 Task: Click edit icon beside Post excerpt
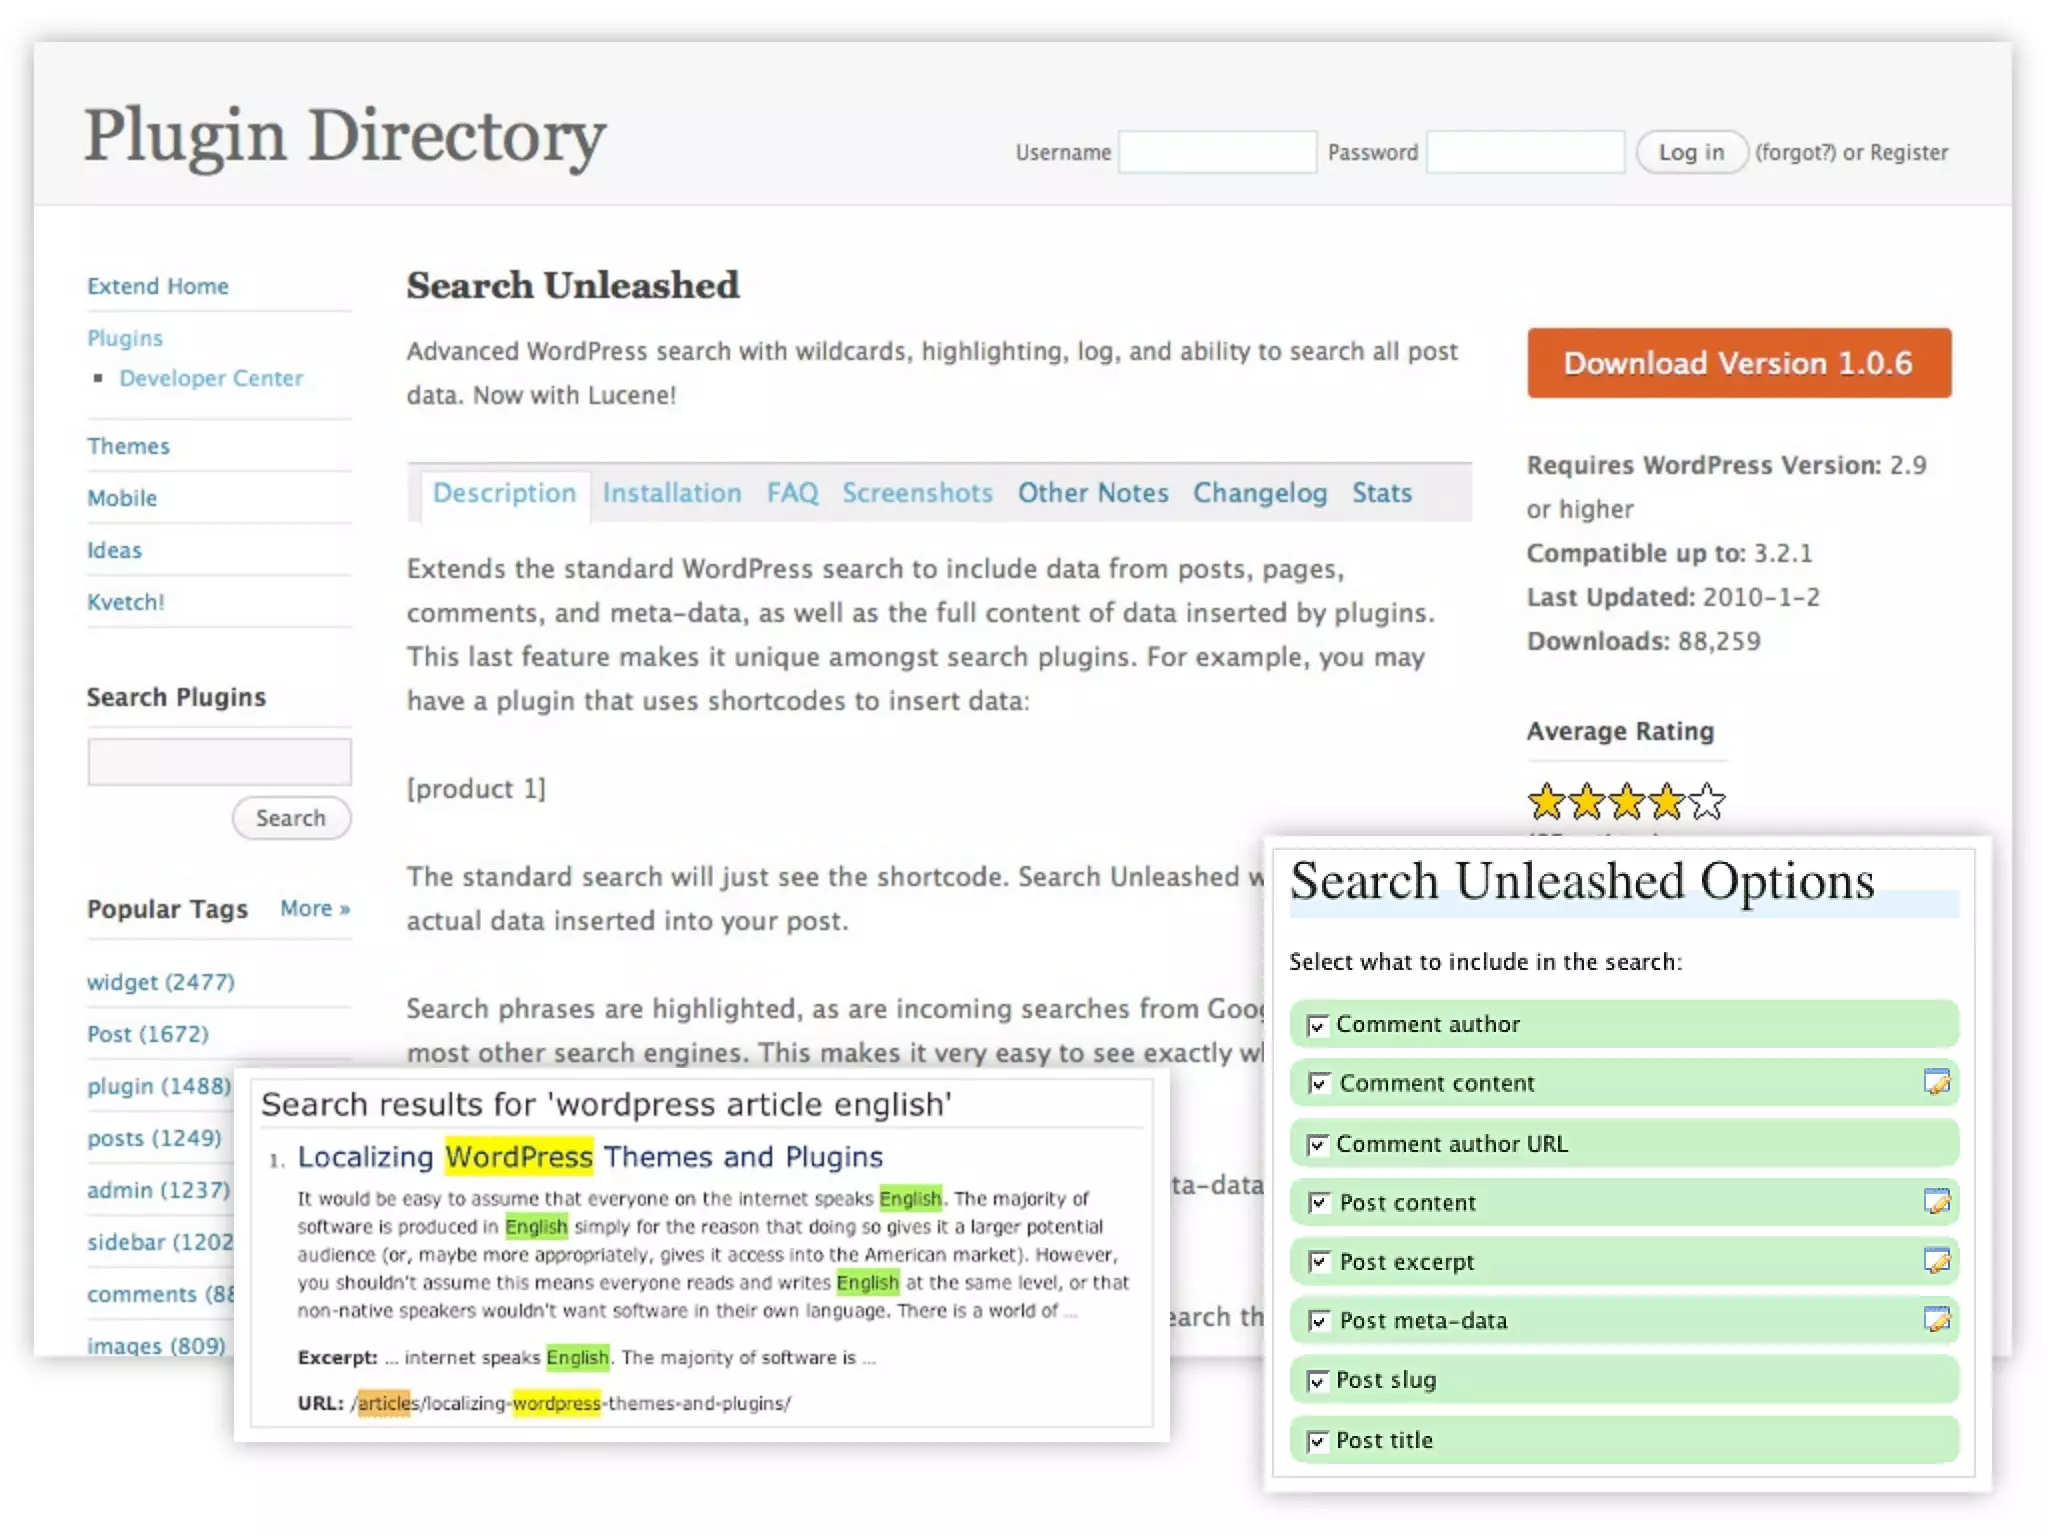(1936, 1260)
